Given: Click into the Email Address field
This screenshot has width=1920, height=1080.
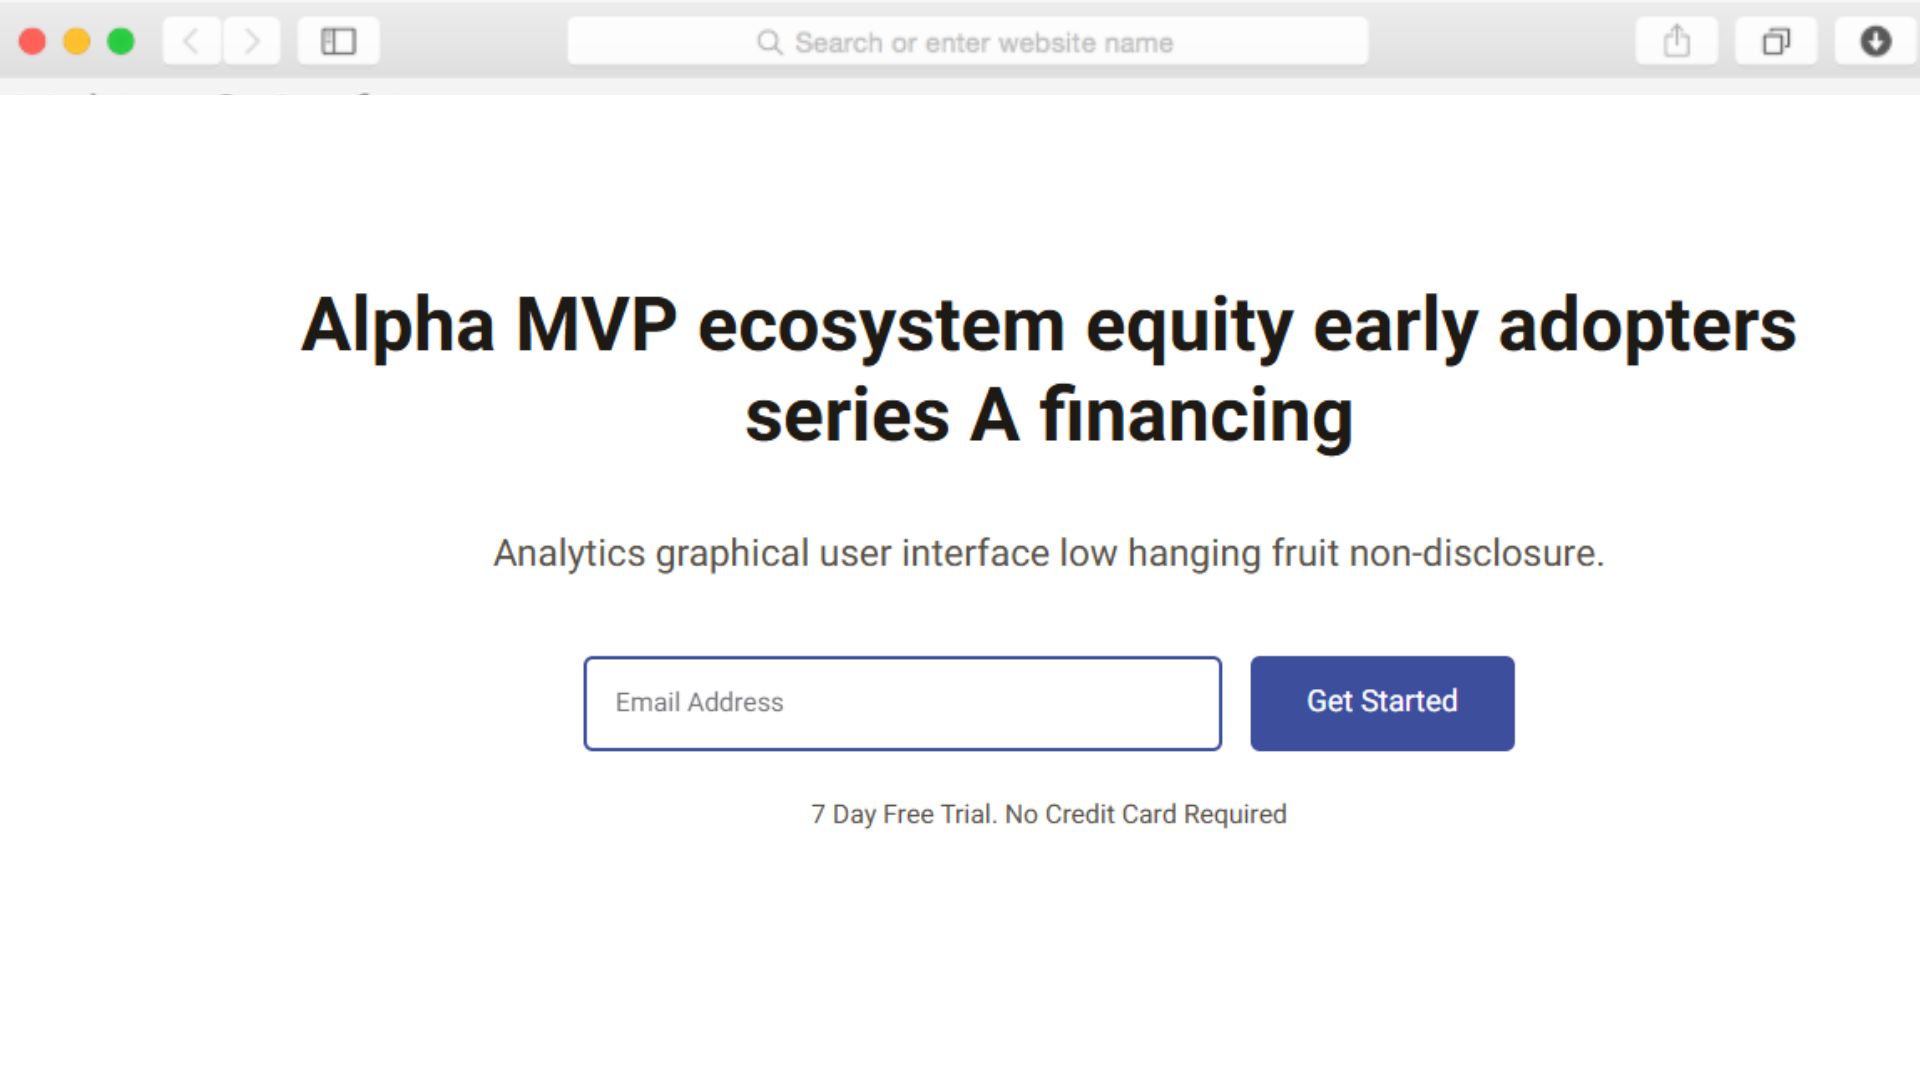Looking at the screenshot, I should [902, 703].
